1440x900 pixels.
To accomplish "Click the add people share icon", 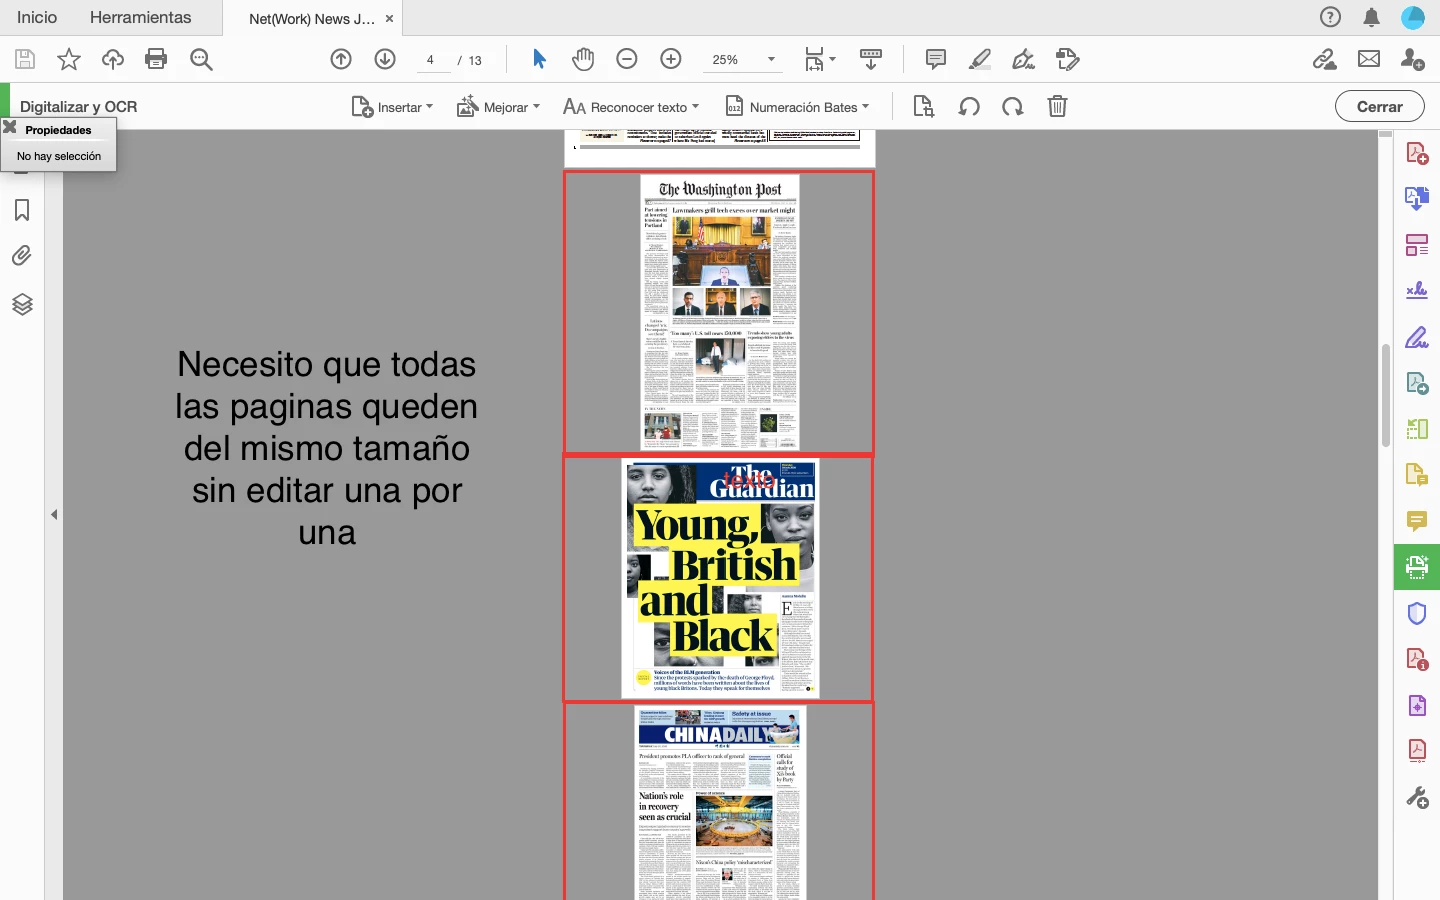I will [1413, 60].
